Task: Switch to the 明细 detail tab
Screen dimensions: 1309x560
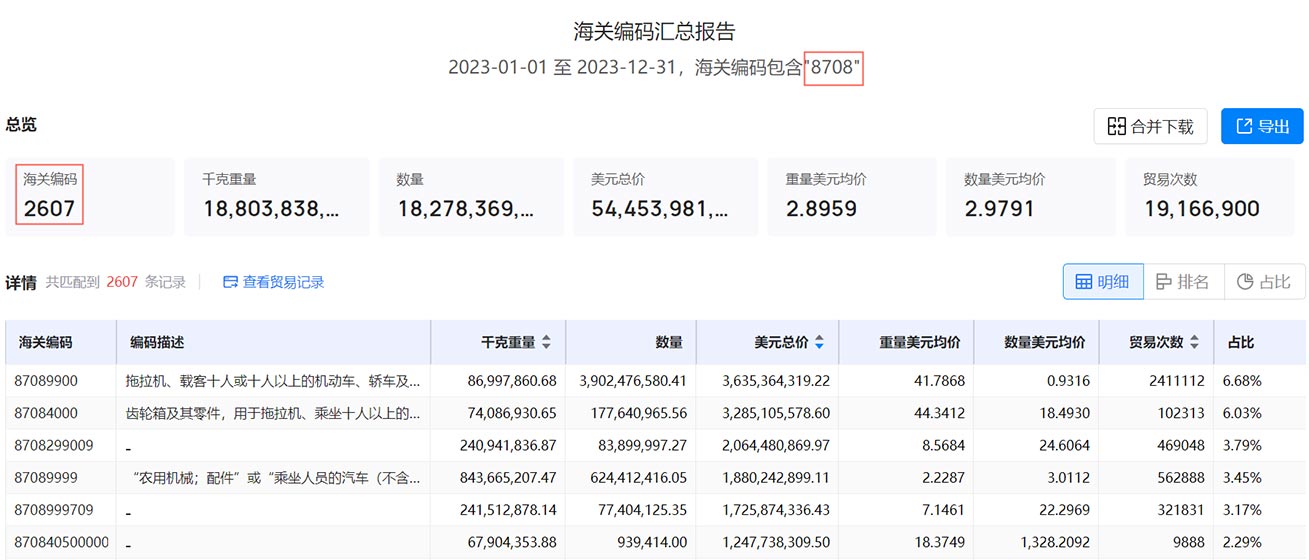Action: coord(1102,282)
